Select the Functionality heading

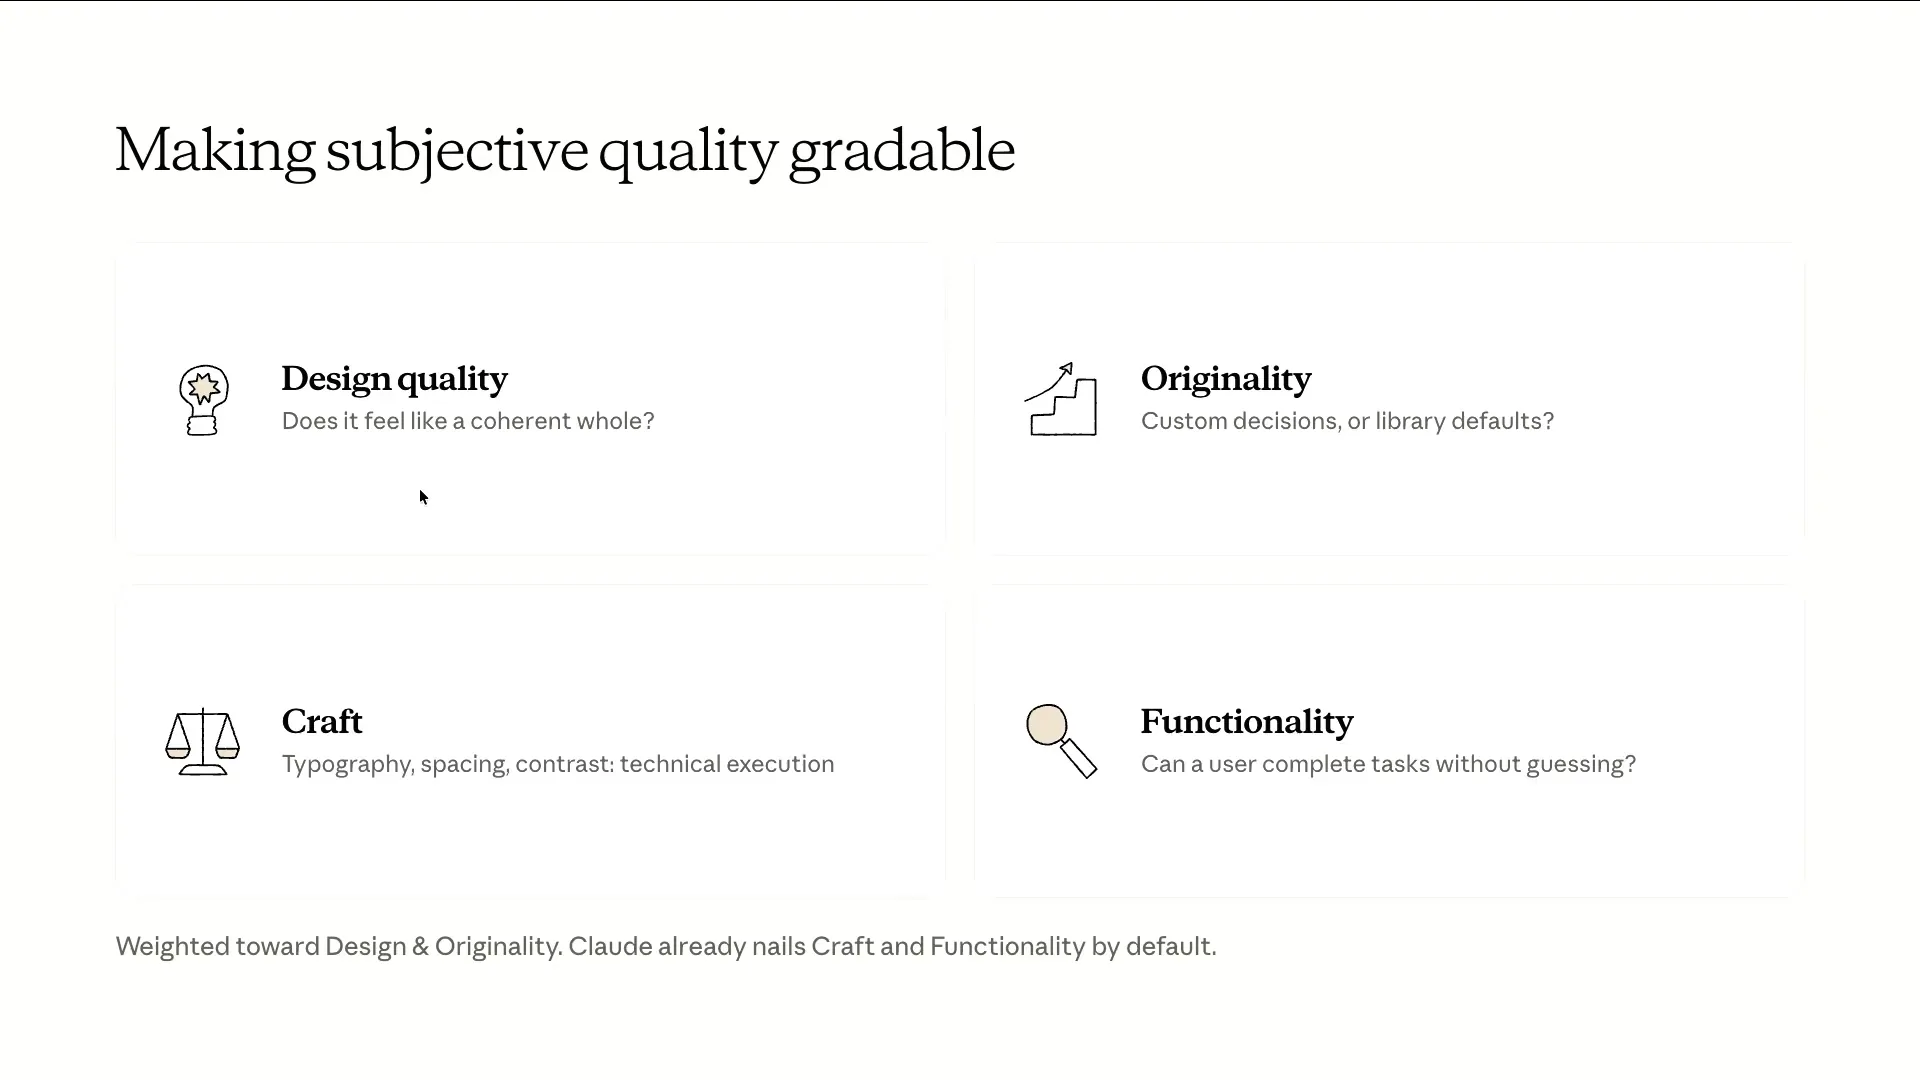pyautogui.click(x=1246, y=721)
